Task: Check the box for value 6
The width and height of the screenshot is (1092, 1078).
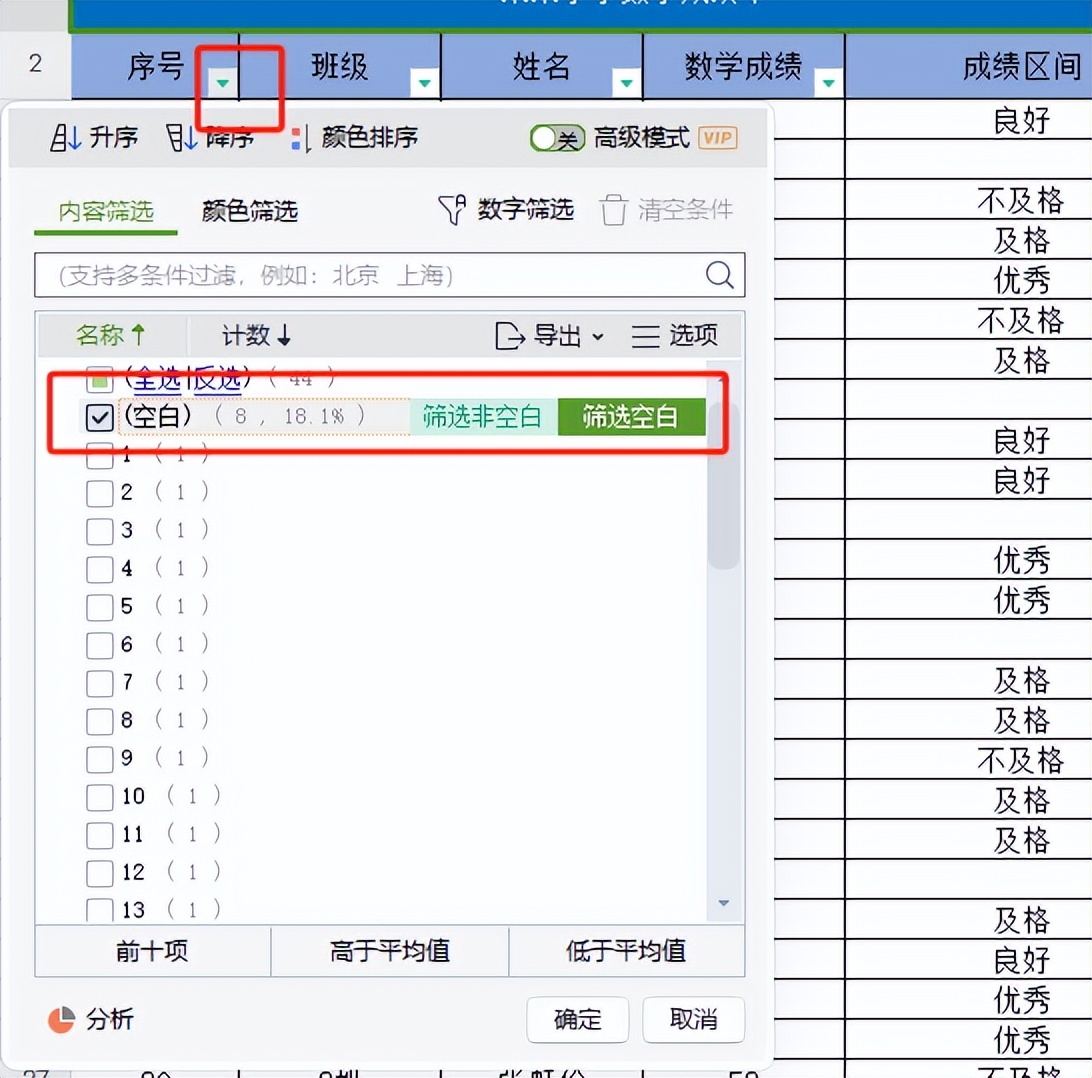Action: tap(100, 645)
